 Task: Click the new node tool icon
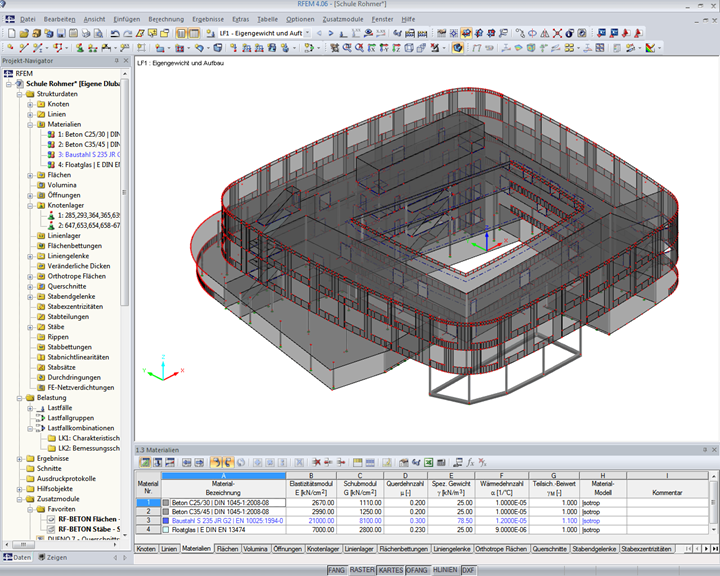pos(11,48)
